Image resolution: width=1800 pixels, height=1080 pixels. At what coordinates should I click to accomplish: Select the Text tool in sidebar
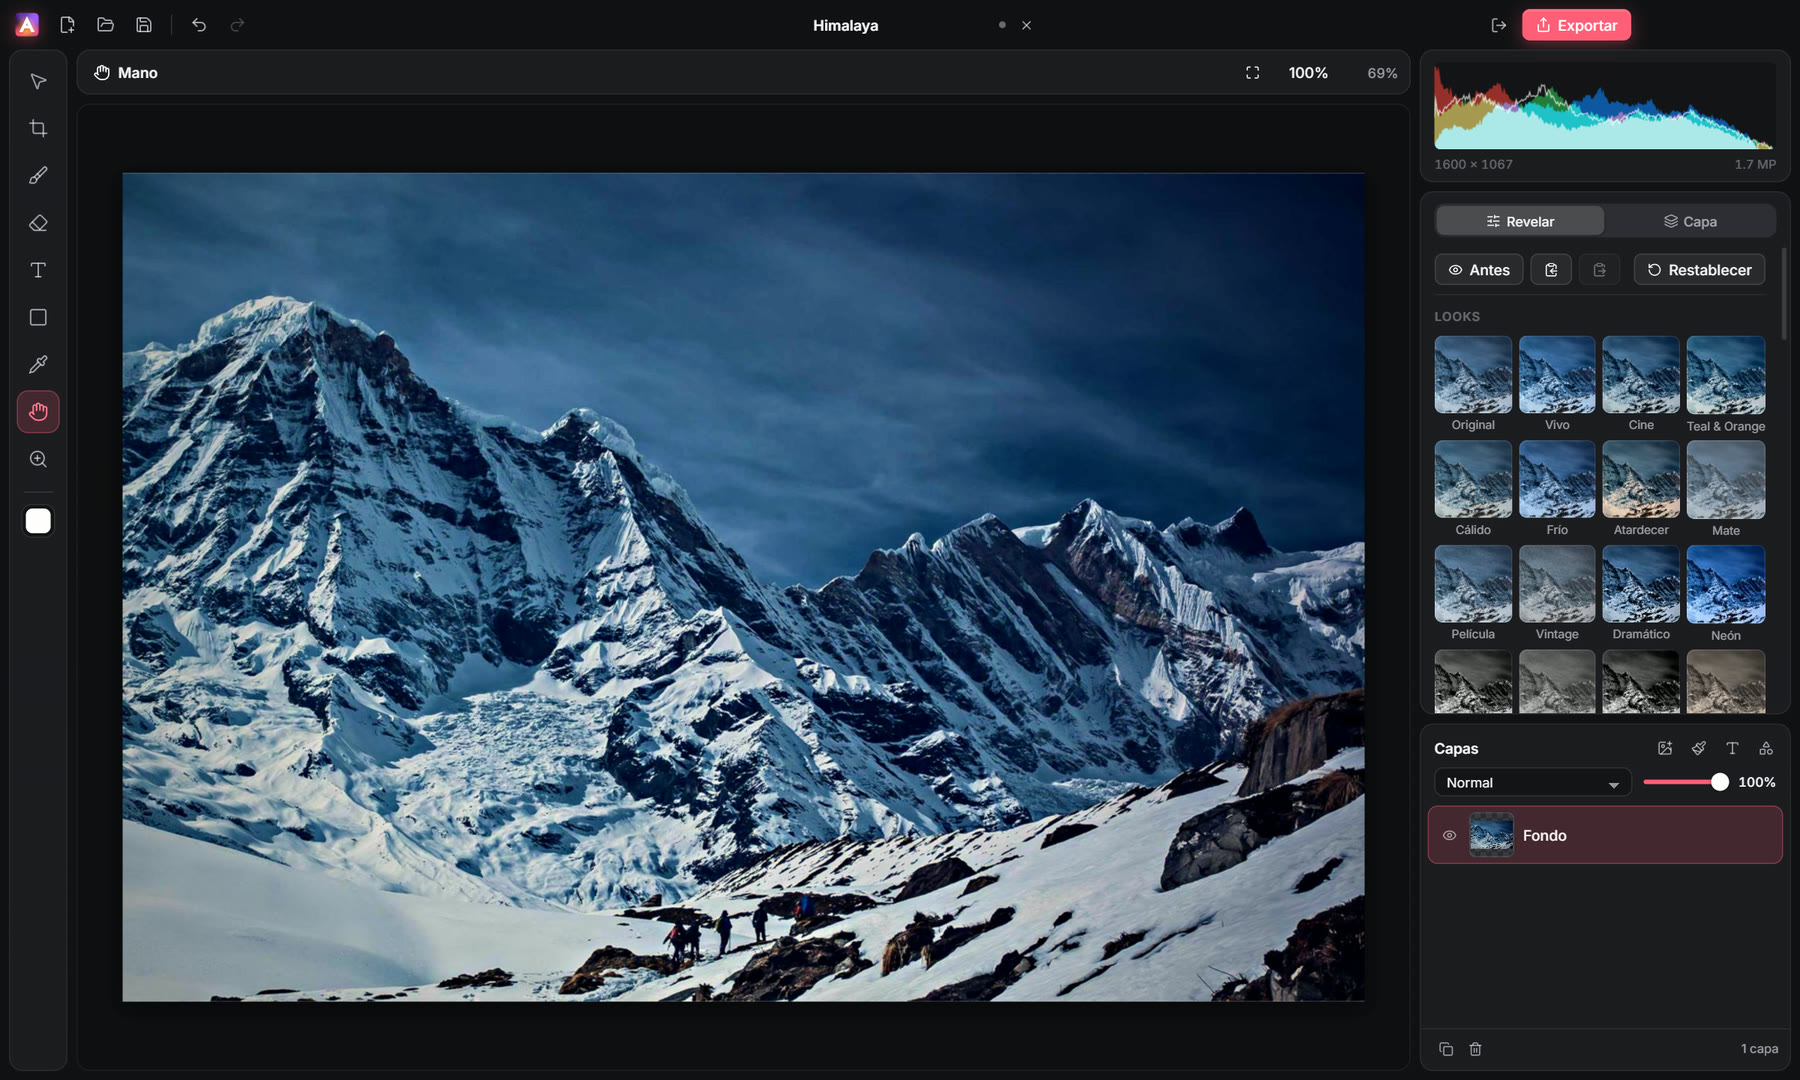point(38,270)
